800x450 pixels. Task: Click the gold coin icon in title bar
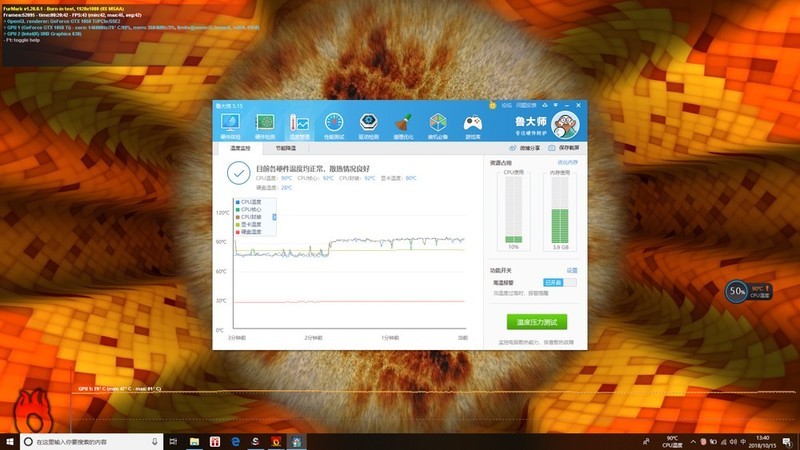coord(492,105)
